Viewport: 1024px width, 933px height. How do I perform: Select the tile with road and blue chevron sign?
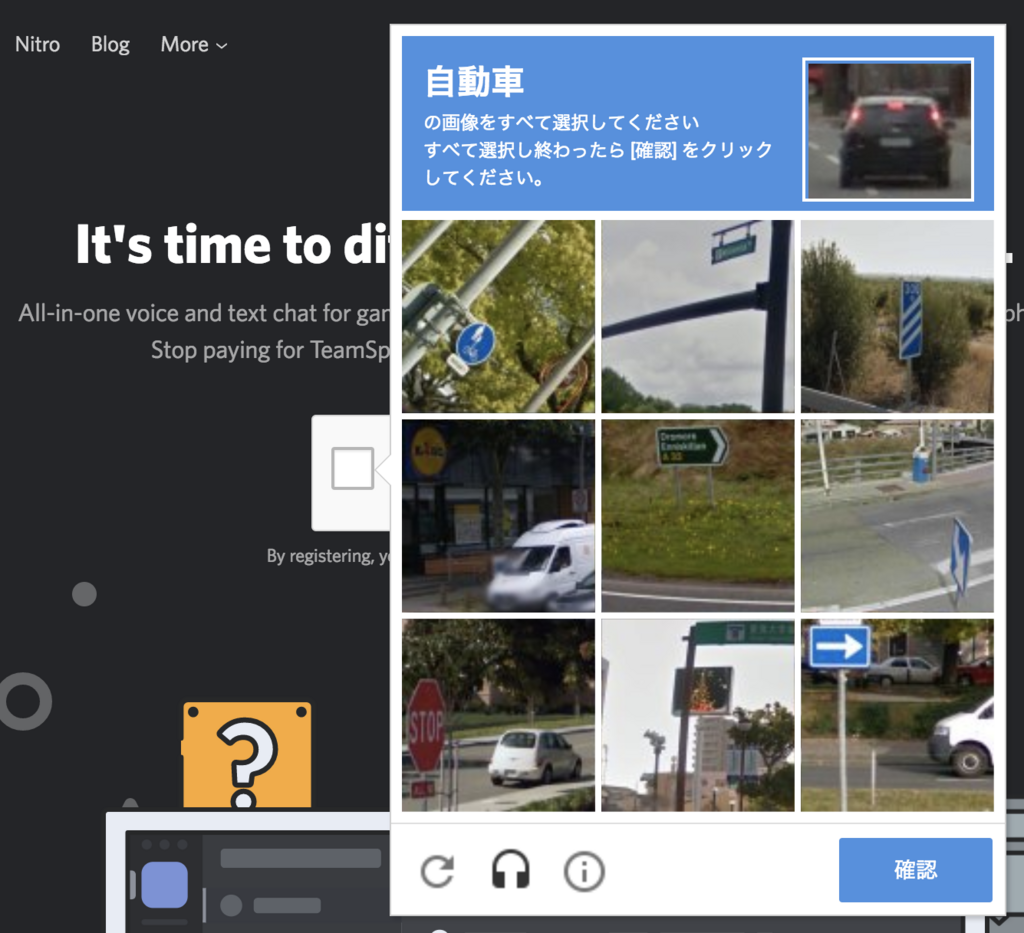(x=897, y=516)
